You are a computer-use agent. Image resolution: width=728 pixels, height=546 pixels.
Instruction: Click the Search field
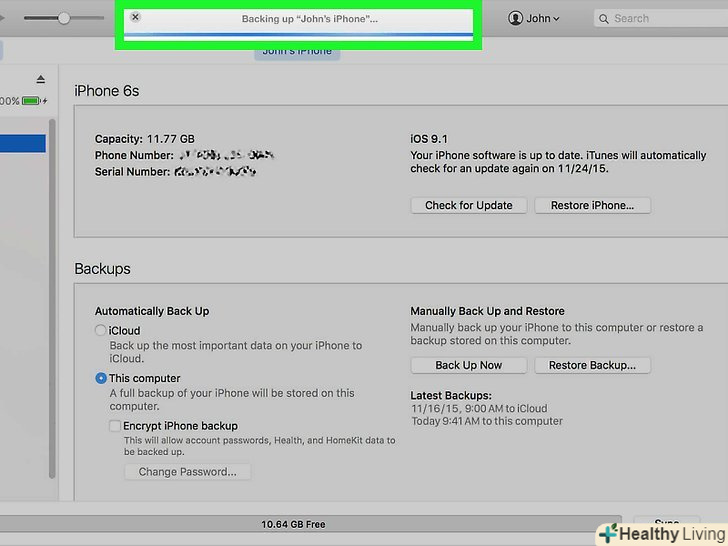coord(662,19)
